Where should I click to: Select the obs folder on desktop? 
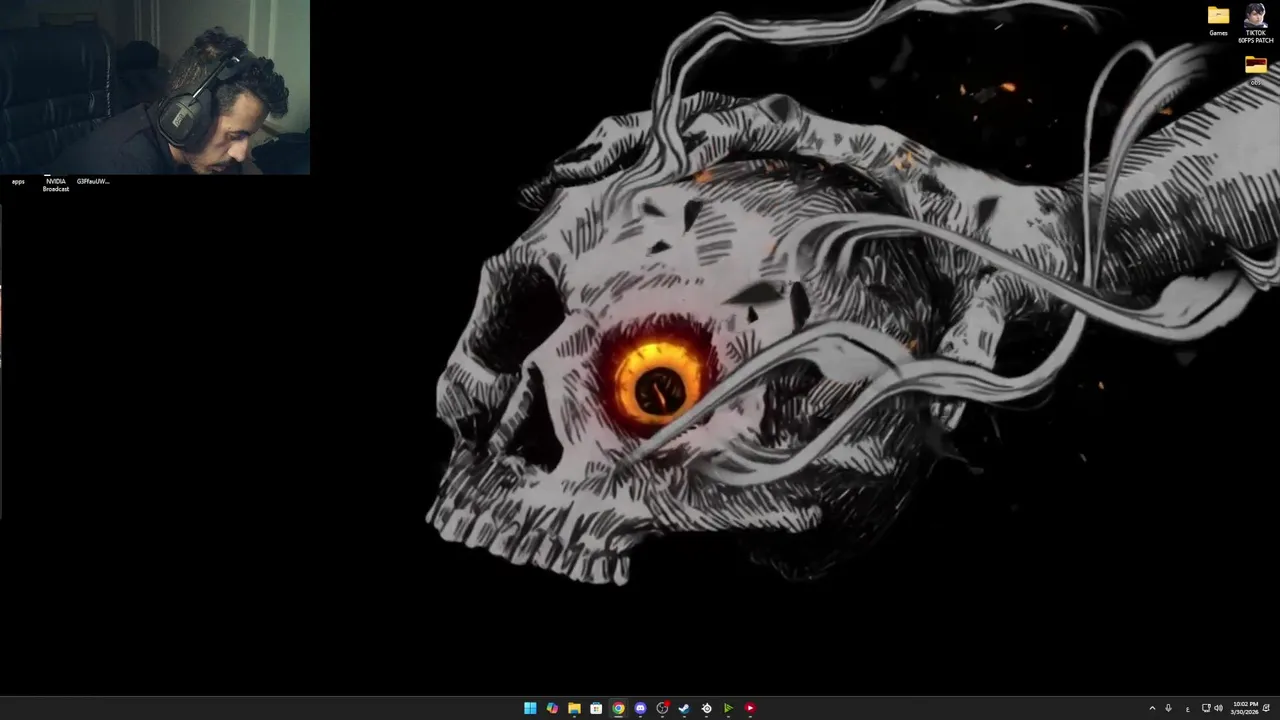[1256, 69]
